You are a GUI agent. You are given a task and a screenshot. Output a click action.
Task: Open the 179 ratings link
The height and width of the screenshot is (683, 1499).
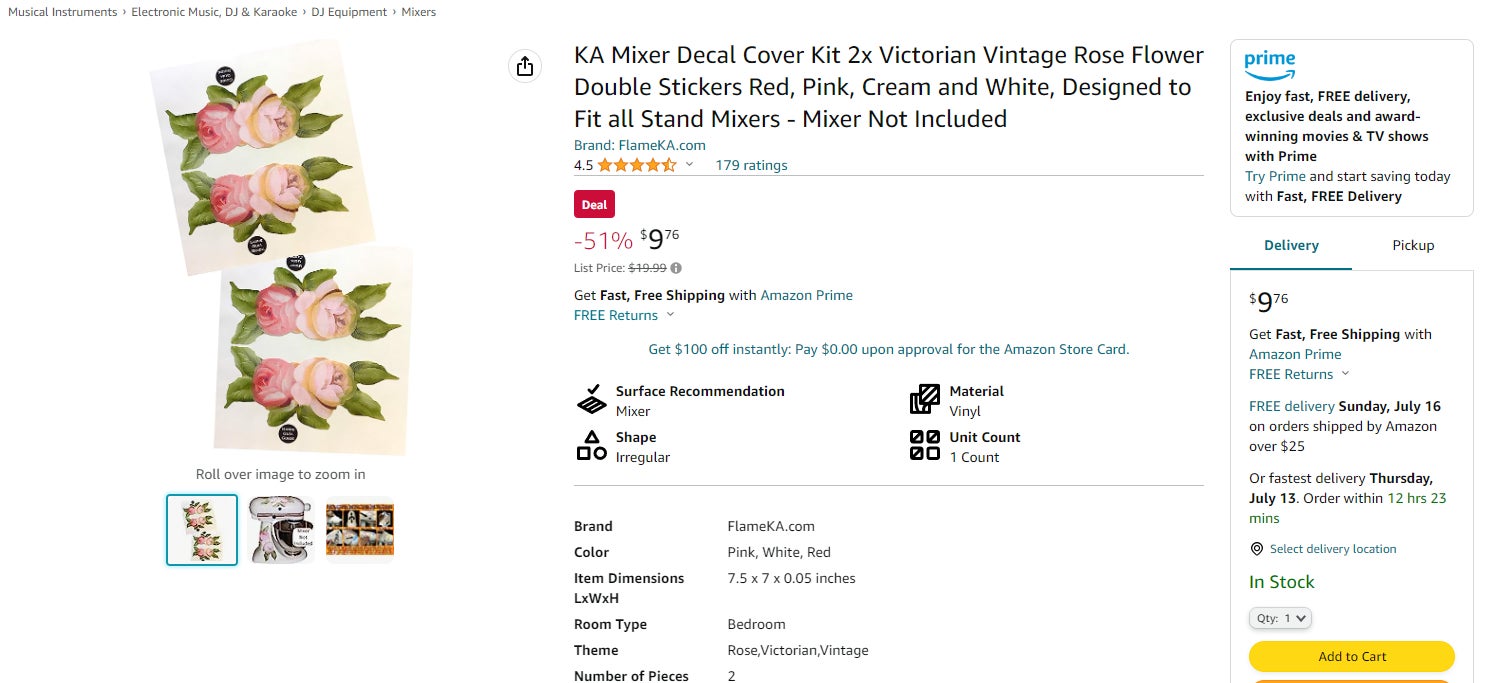(751, 165)
